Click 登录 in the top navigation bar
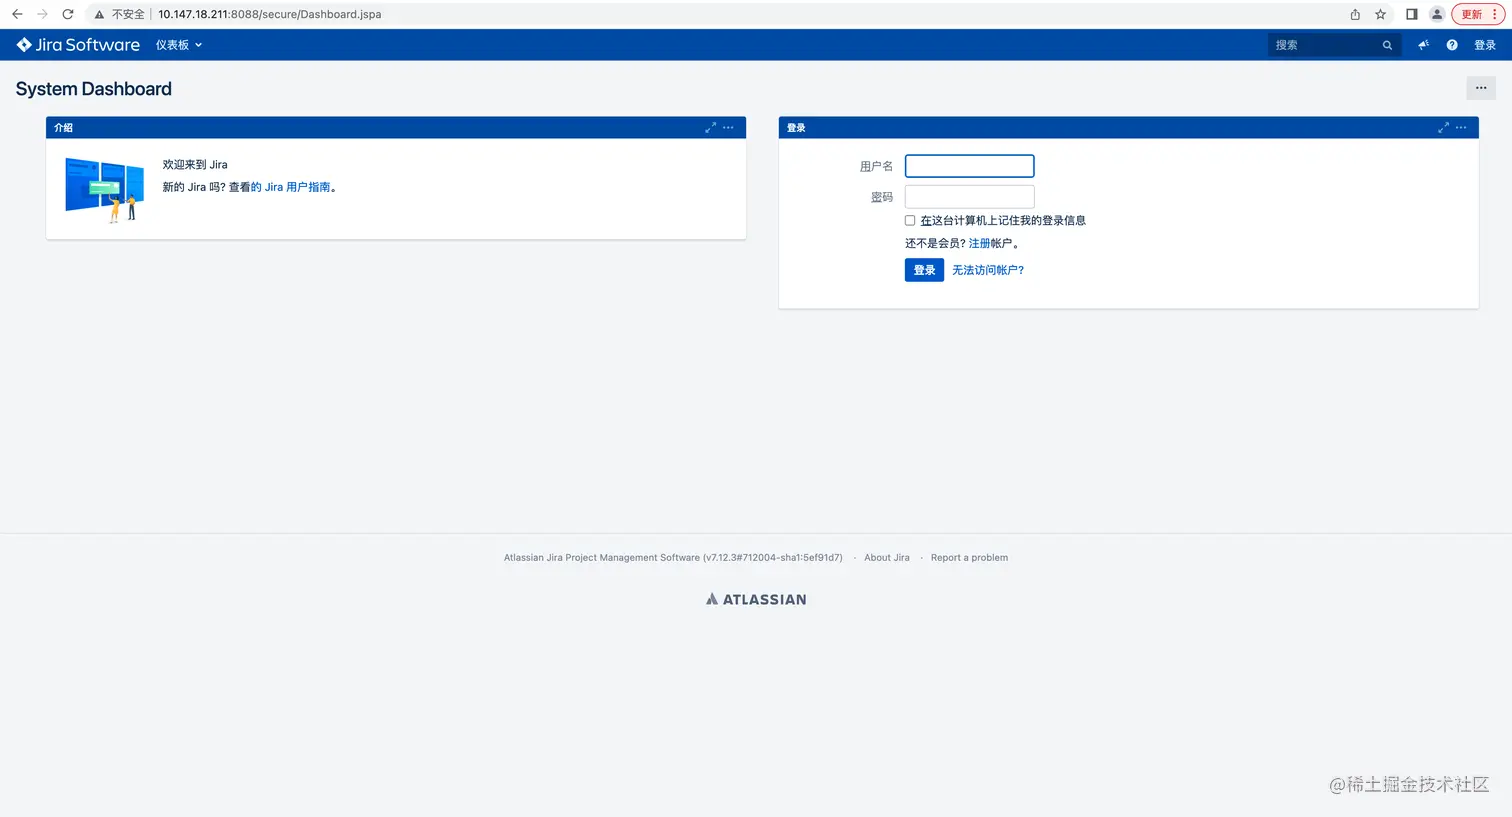 tap(1485, 45)
